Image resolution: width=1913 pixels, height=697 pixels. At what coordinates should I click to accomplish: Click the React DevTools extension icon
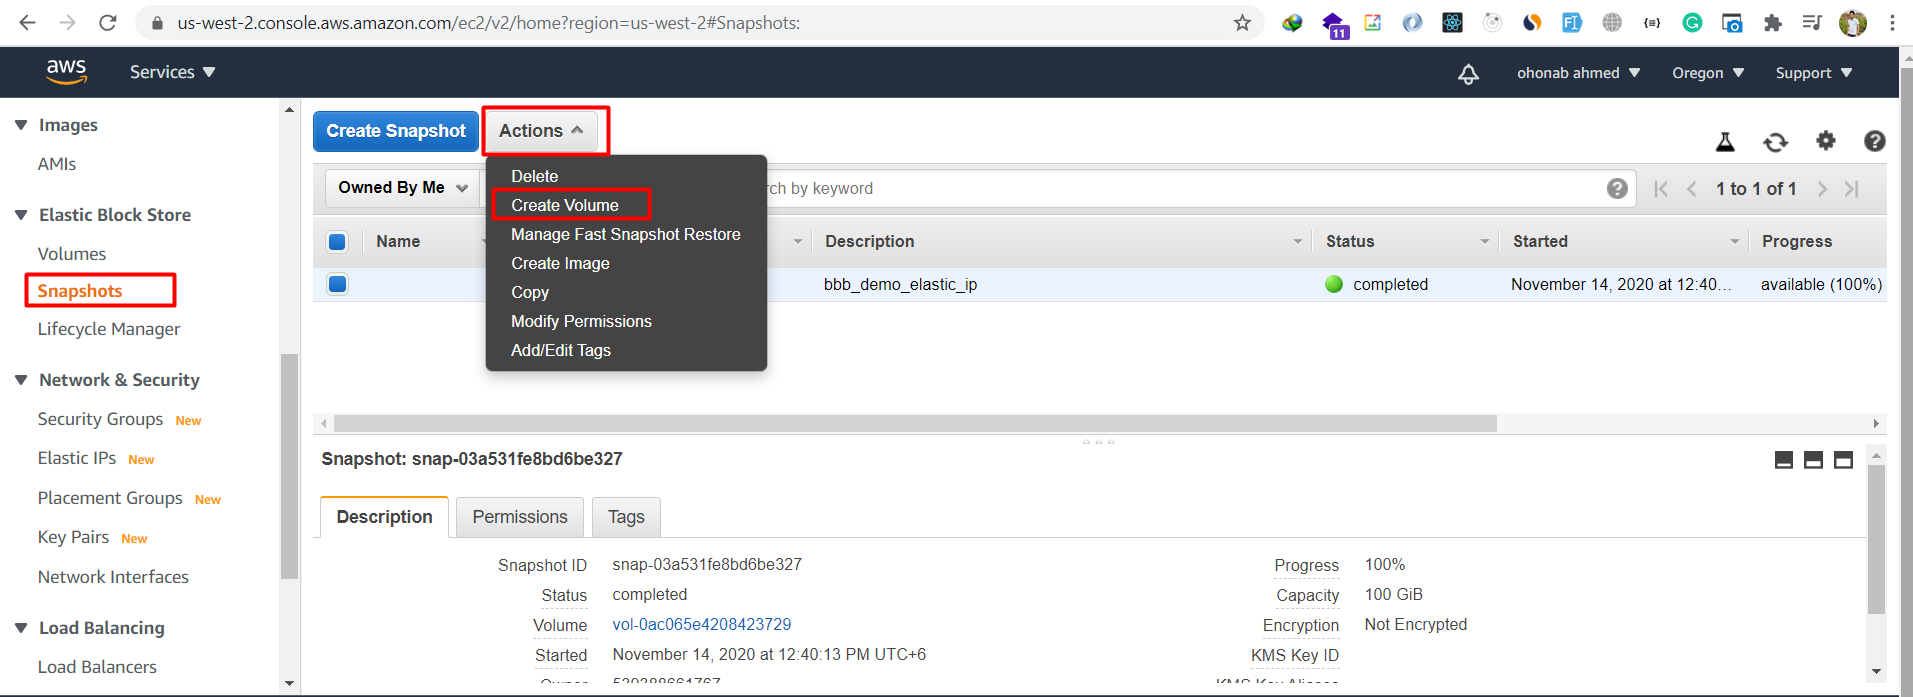1452,22
